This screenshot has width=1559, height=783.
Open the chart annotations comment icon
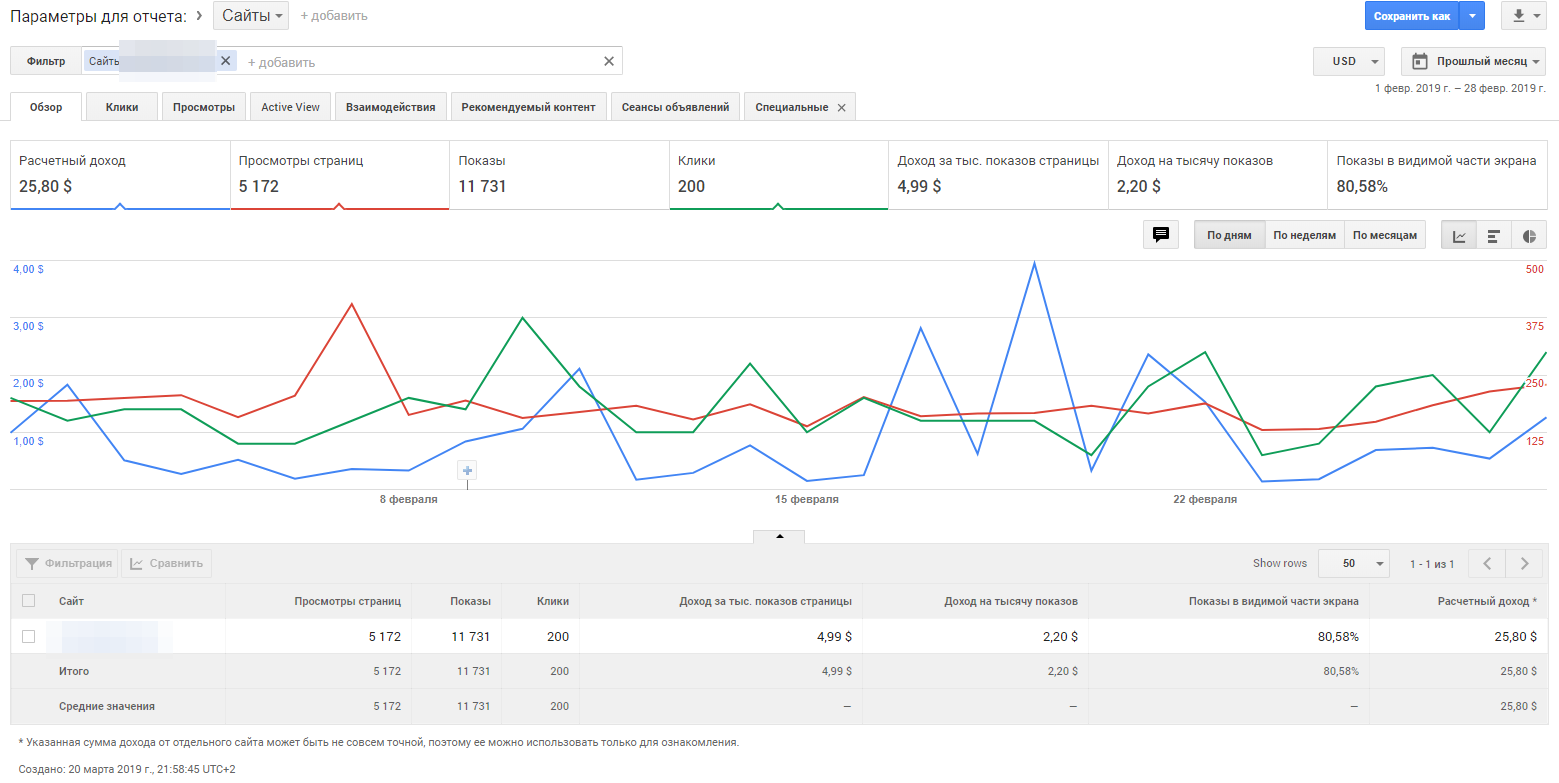click(x=1160, y=235)
